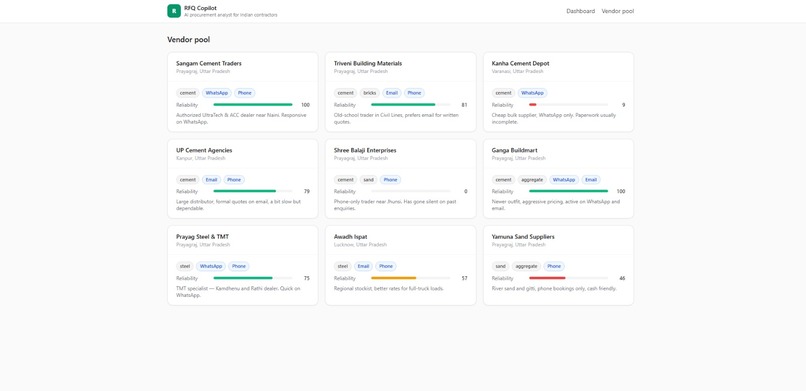Click Email tag on Awadh Ispat

363,266
